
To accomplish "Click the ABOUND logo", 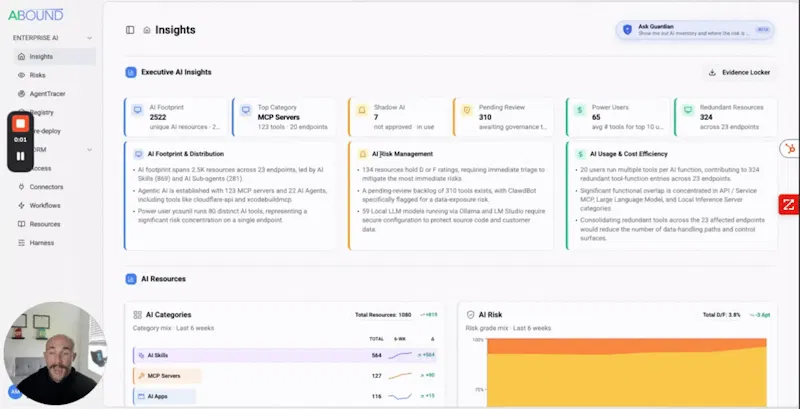I will 36,15.
